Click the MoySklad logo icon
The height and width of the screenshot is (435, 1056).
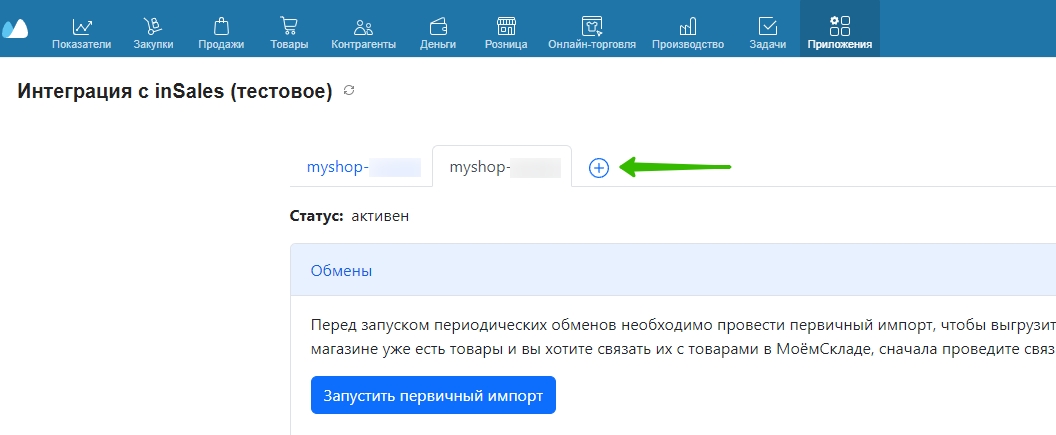tap(15, 29)
